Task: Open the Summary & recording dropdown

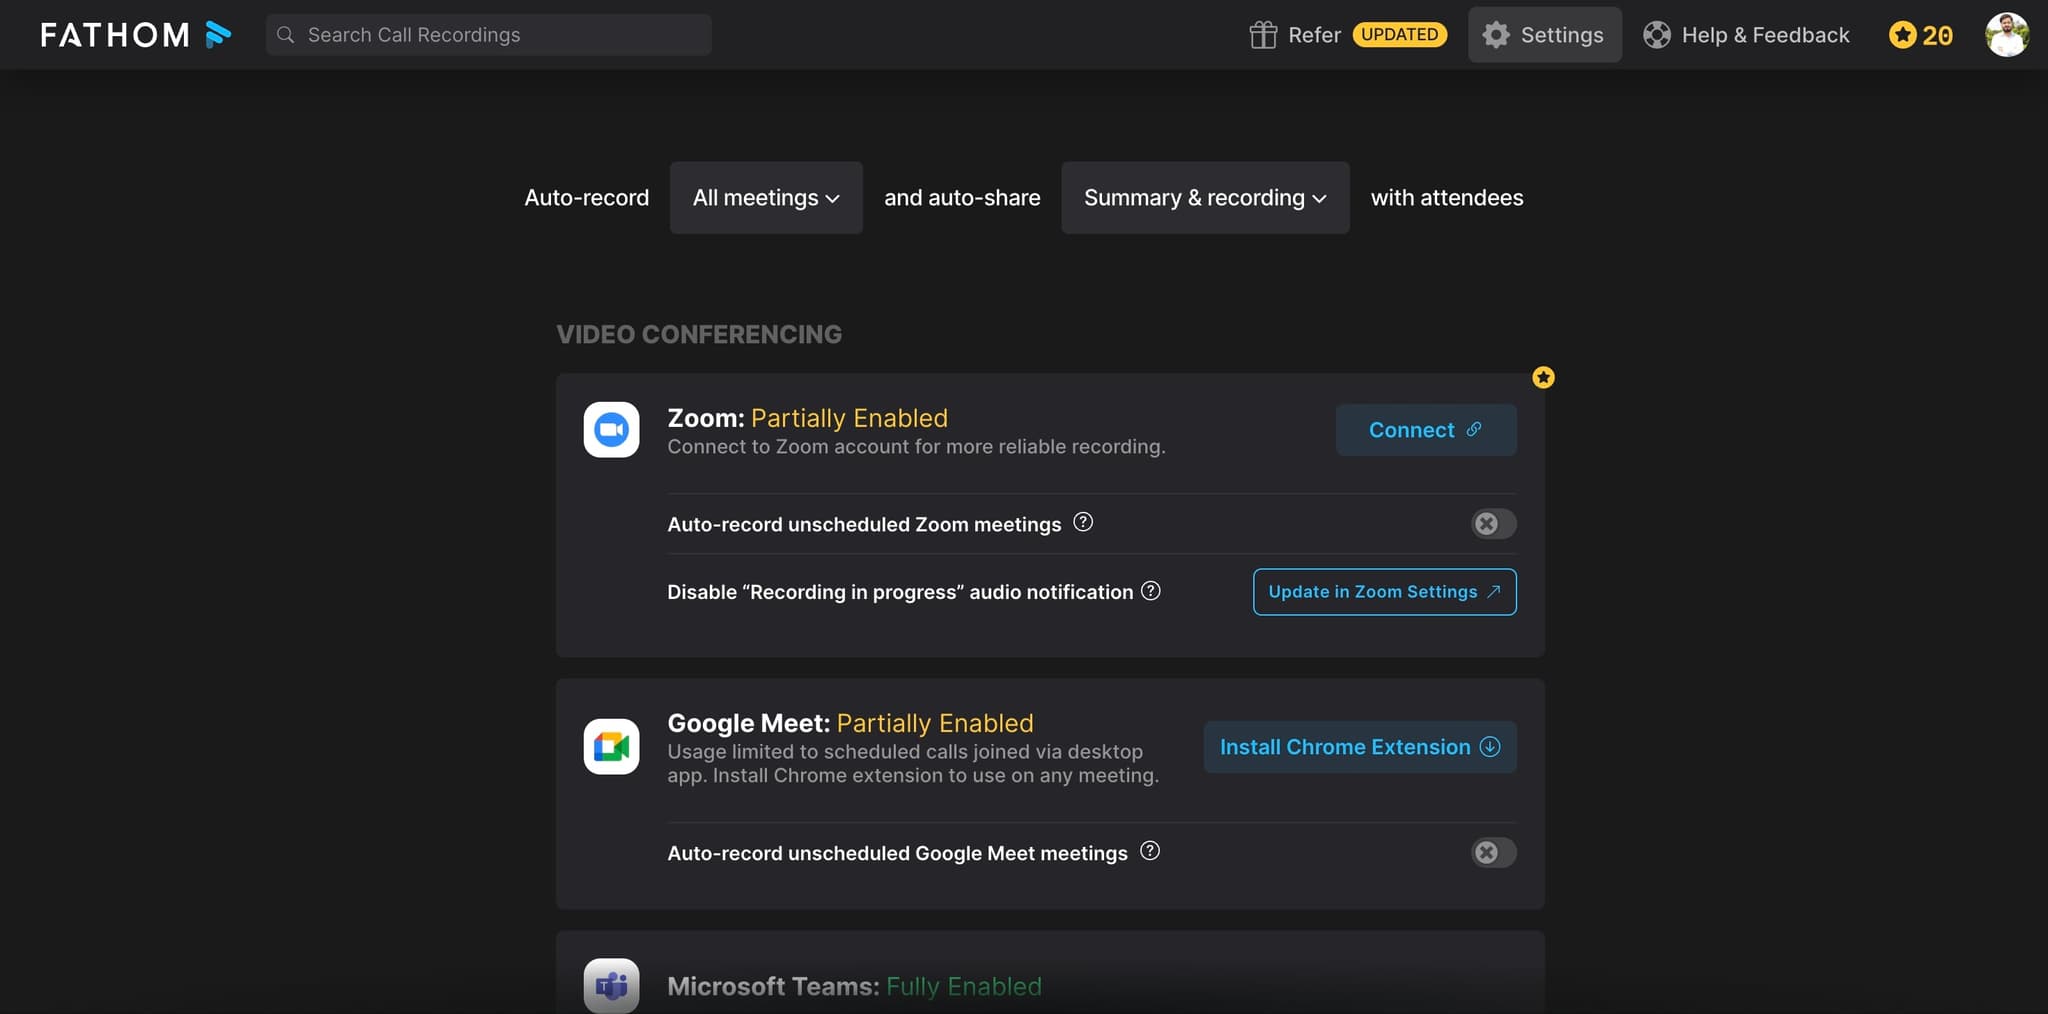Action: click(1205, 198)
